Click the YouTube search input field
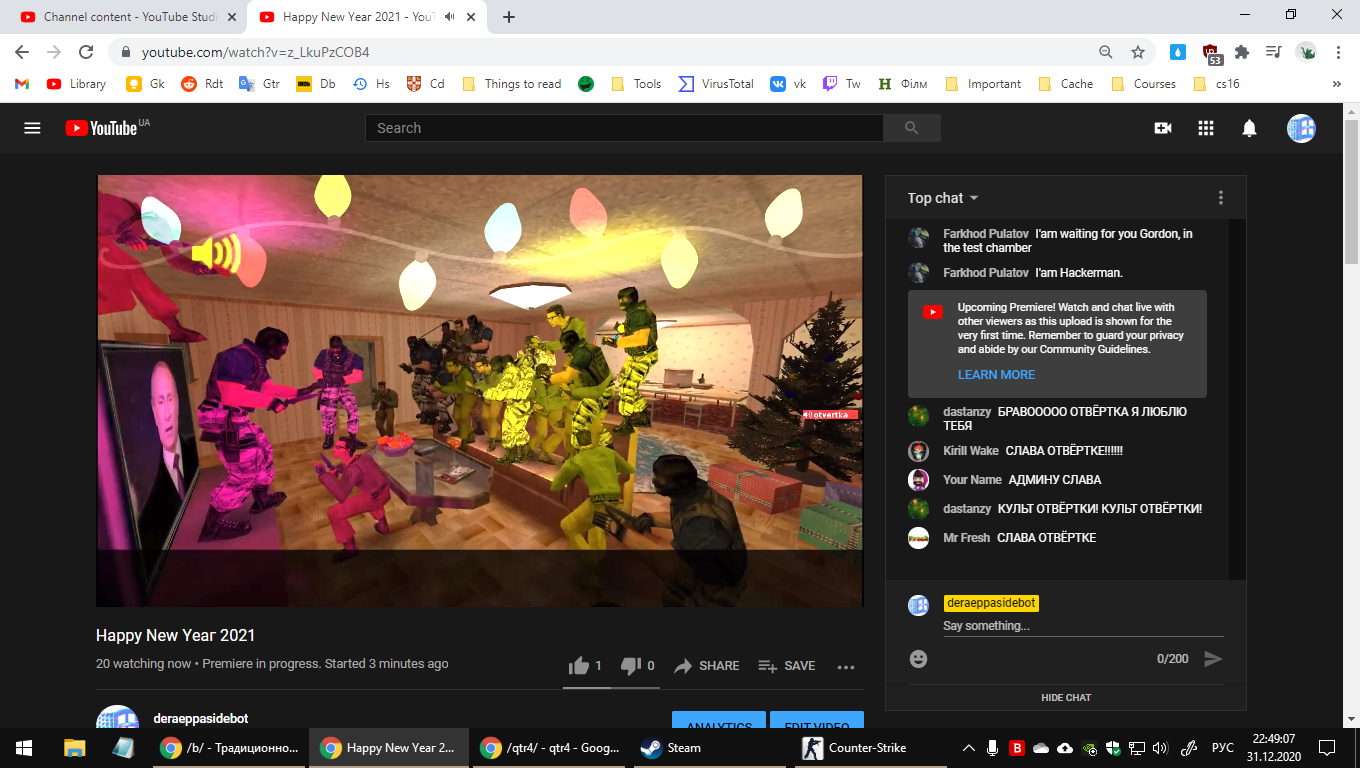Image resolution: width=1360 pixels, height=768 pixels. [625, 128]
